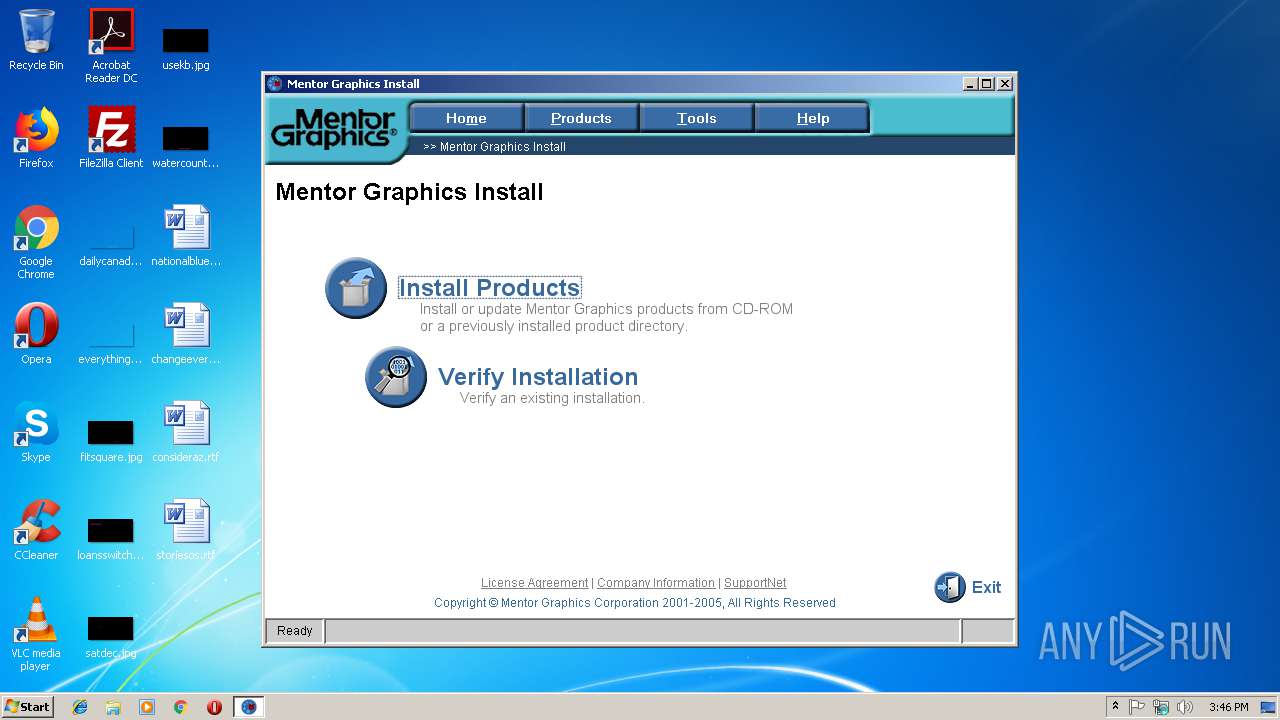Select the FileZilla Client shortcut
Viewport: 1280px width, 720px height.
coord(111,138)
